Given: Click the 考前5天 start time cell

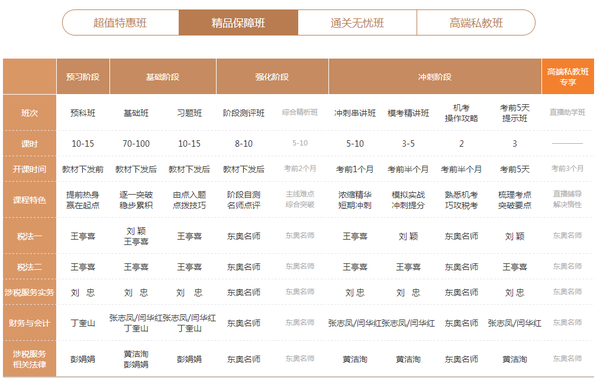Looking at the screenshot, I should click(x=515, y=169).
